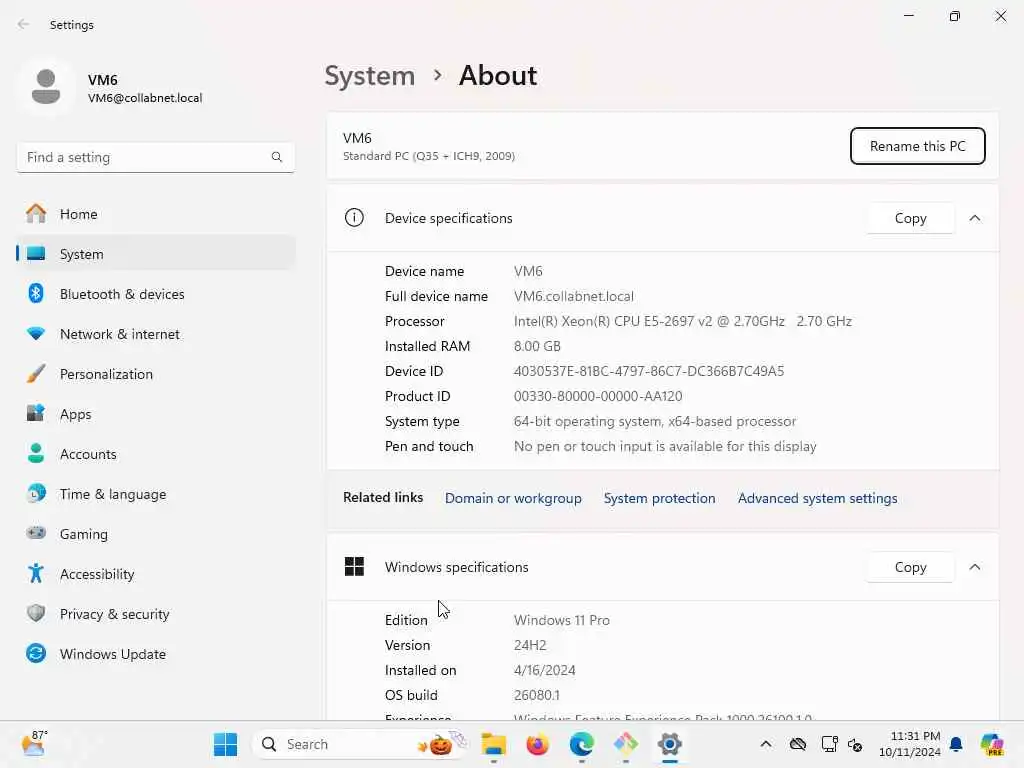
Task: Click the VM6 user avatar picture
Action: (x=46, y=88)
